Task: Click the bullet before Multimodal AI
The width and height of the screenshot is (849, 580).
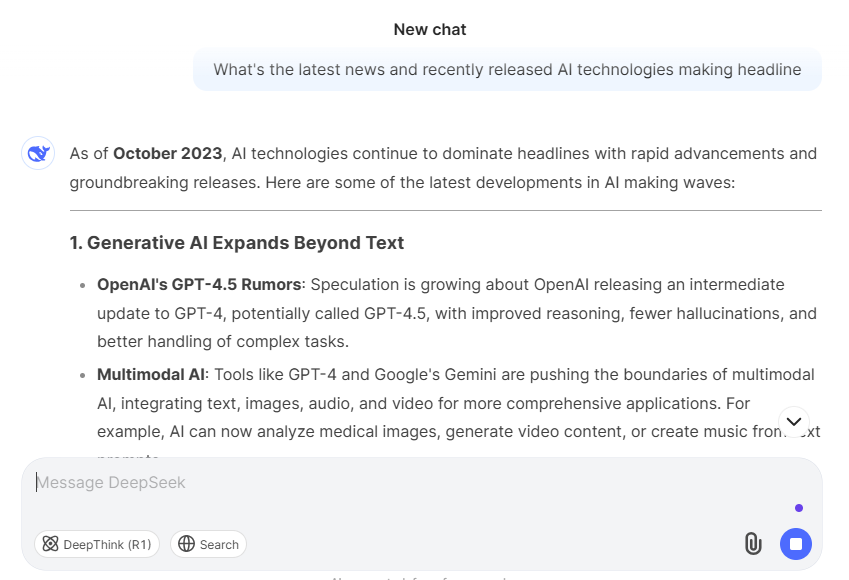Action: 82,376
